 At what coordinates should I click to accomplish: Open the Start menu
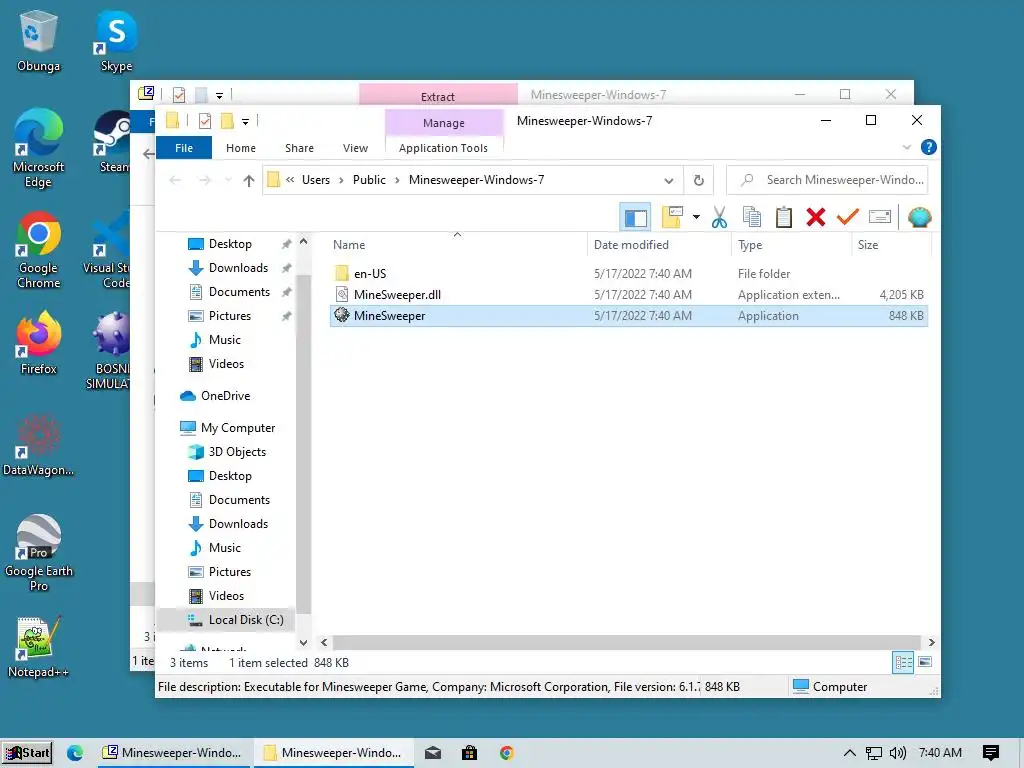point(27,753)
